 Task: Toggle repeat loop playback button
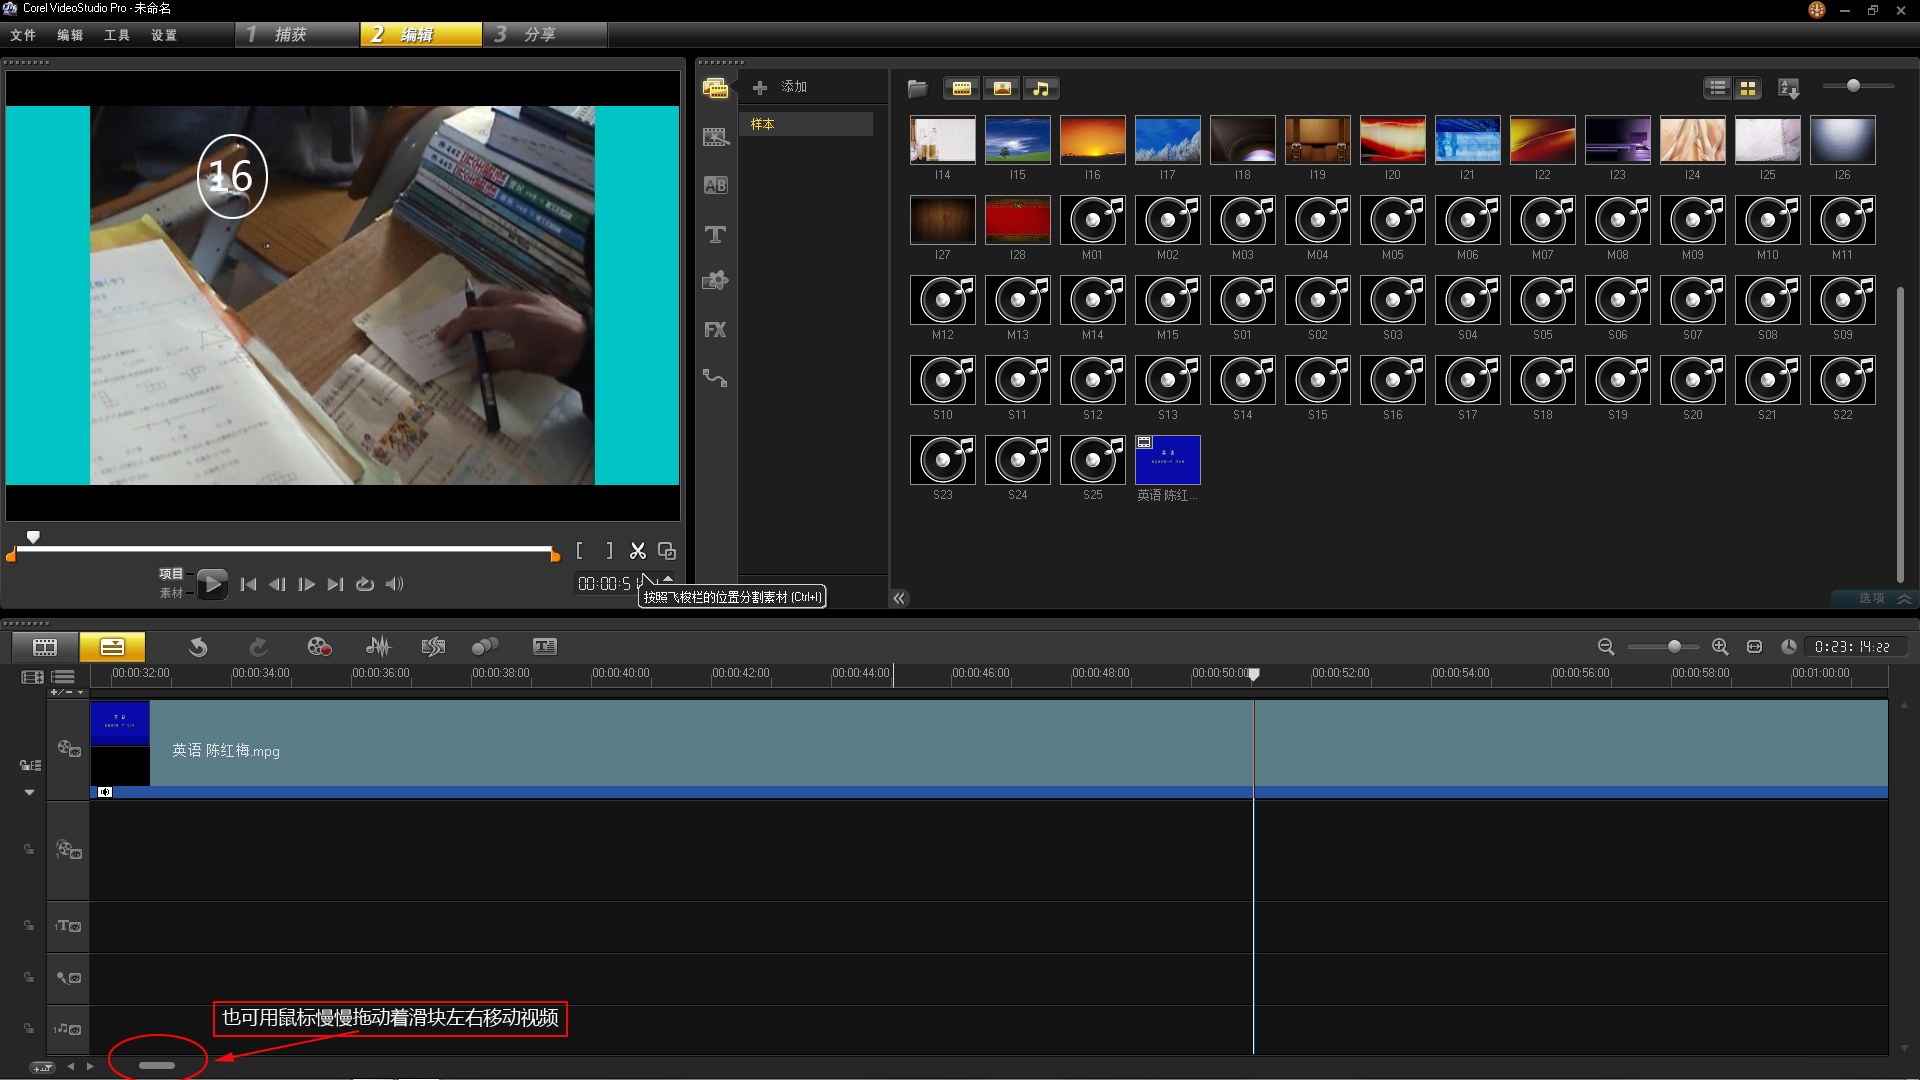coord(365,584)
